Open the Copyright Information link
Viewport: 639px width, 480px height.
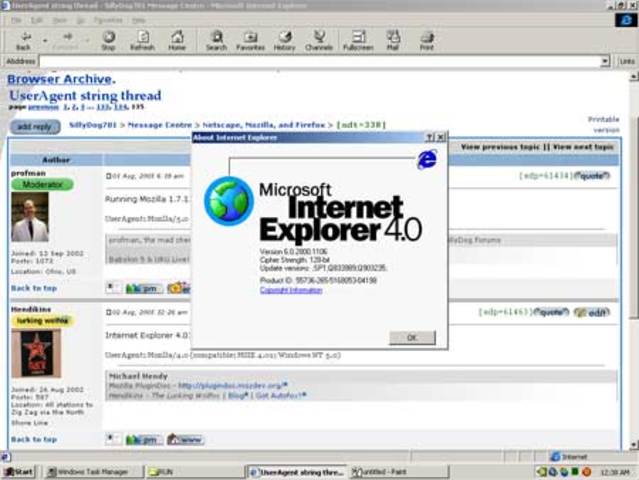tap(291, 290)
